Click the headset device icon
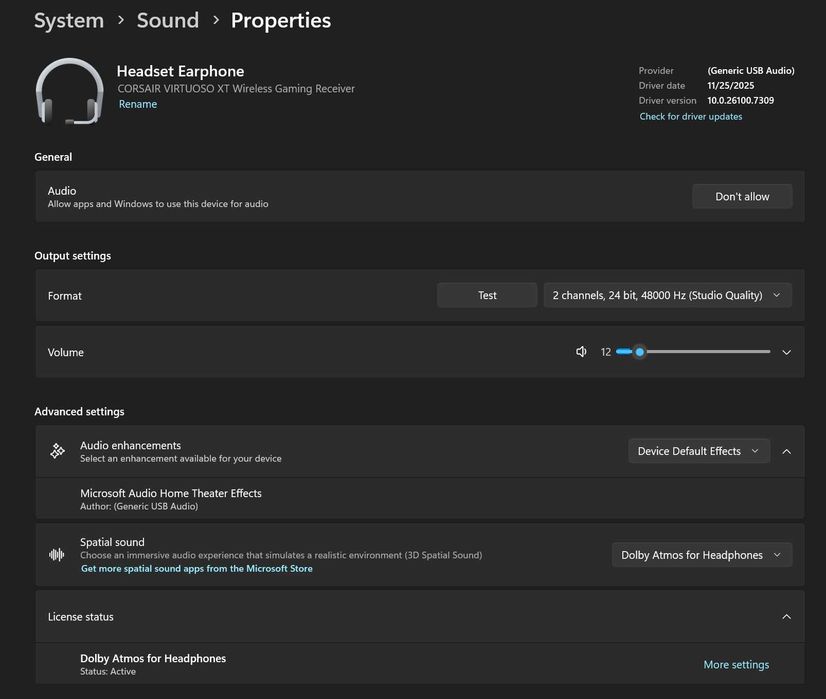This screenshot has height=699, width=826. pos(69,91)
